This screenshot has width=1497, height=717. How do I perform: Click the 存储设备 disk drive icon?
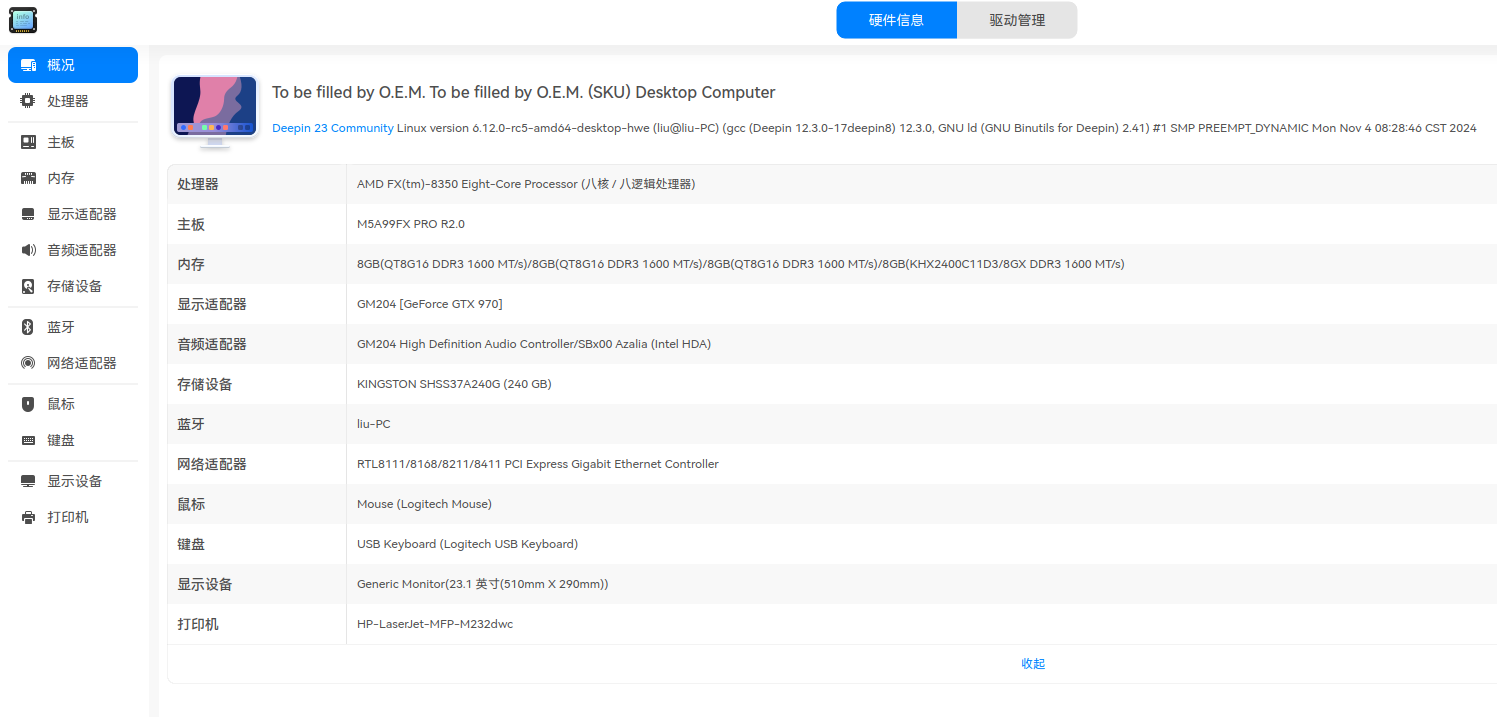29,286
